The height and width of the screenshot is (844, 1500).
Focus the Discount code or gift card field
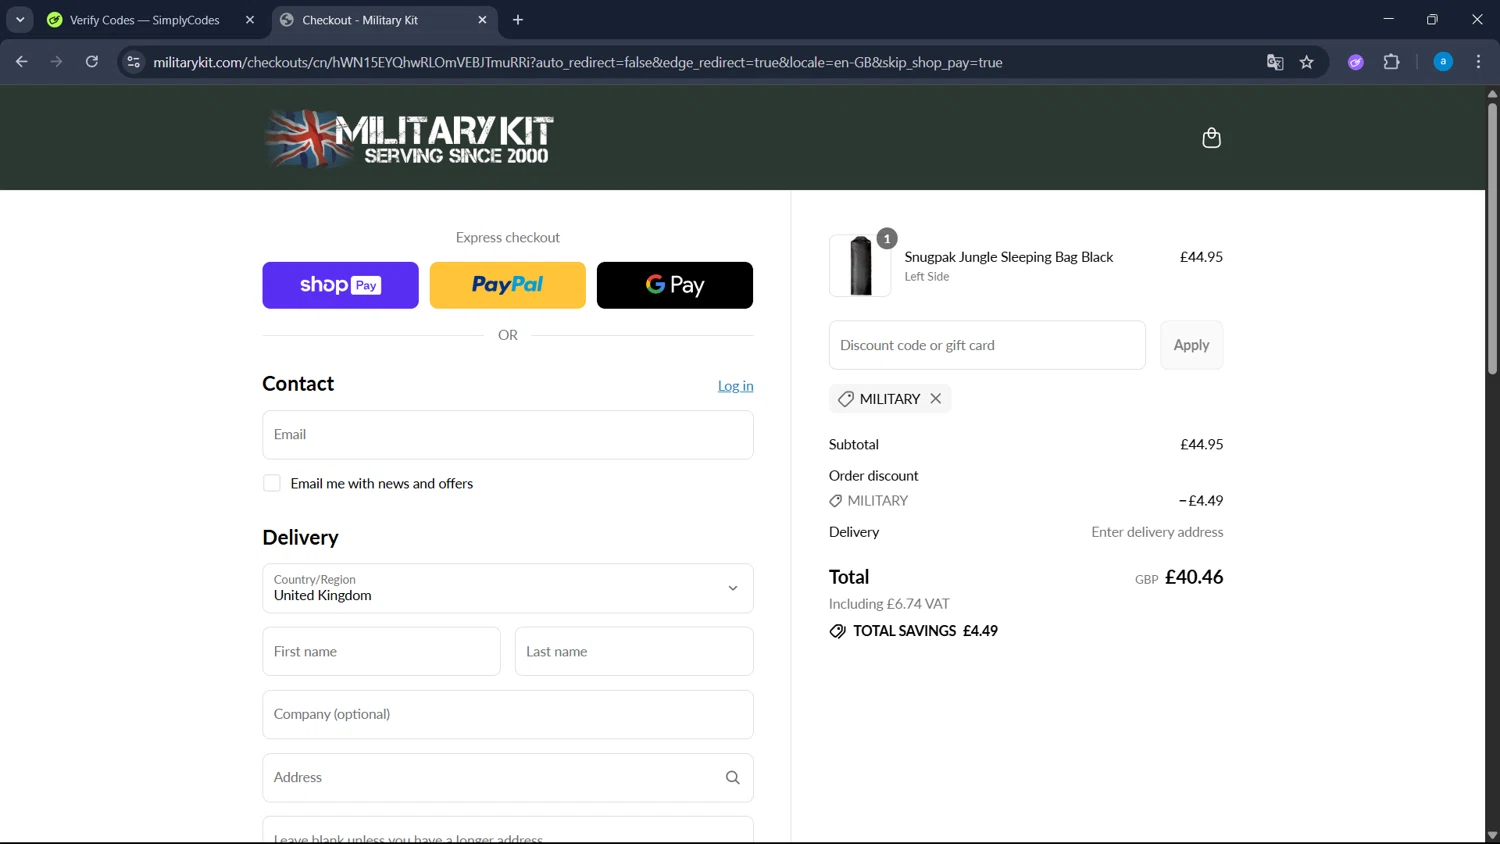point(987,345)
